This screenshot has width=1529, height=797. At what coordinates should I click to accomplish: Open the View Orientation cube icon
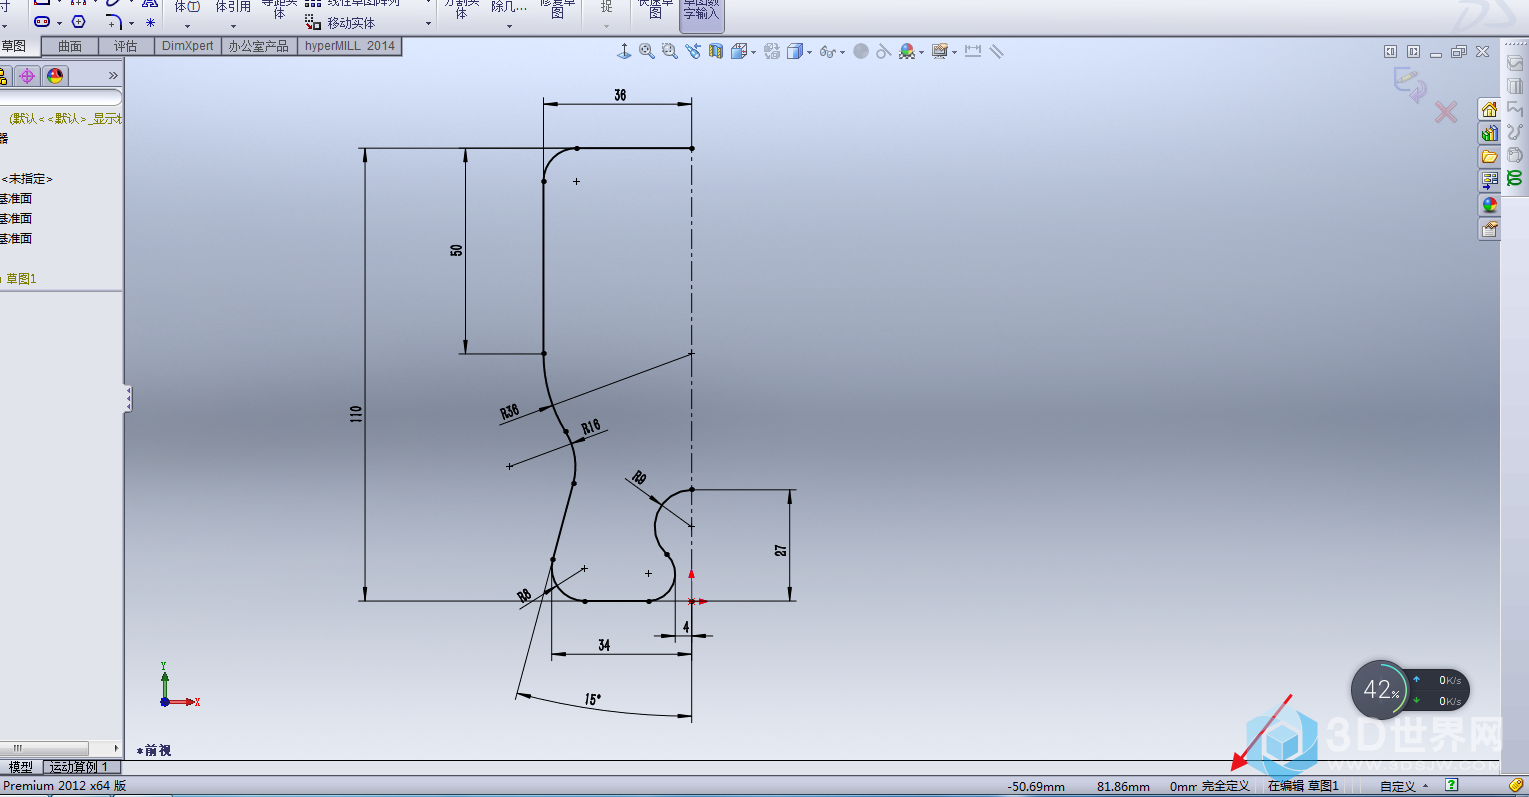coord(739,51)
